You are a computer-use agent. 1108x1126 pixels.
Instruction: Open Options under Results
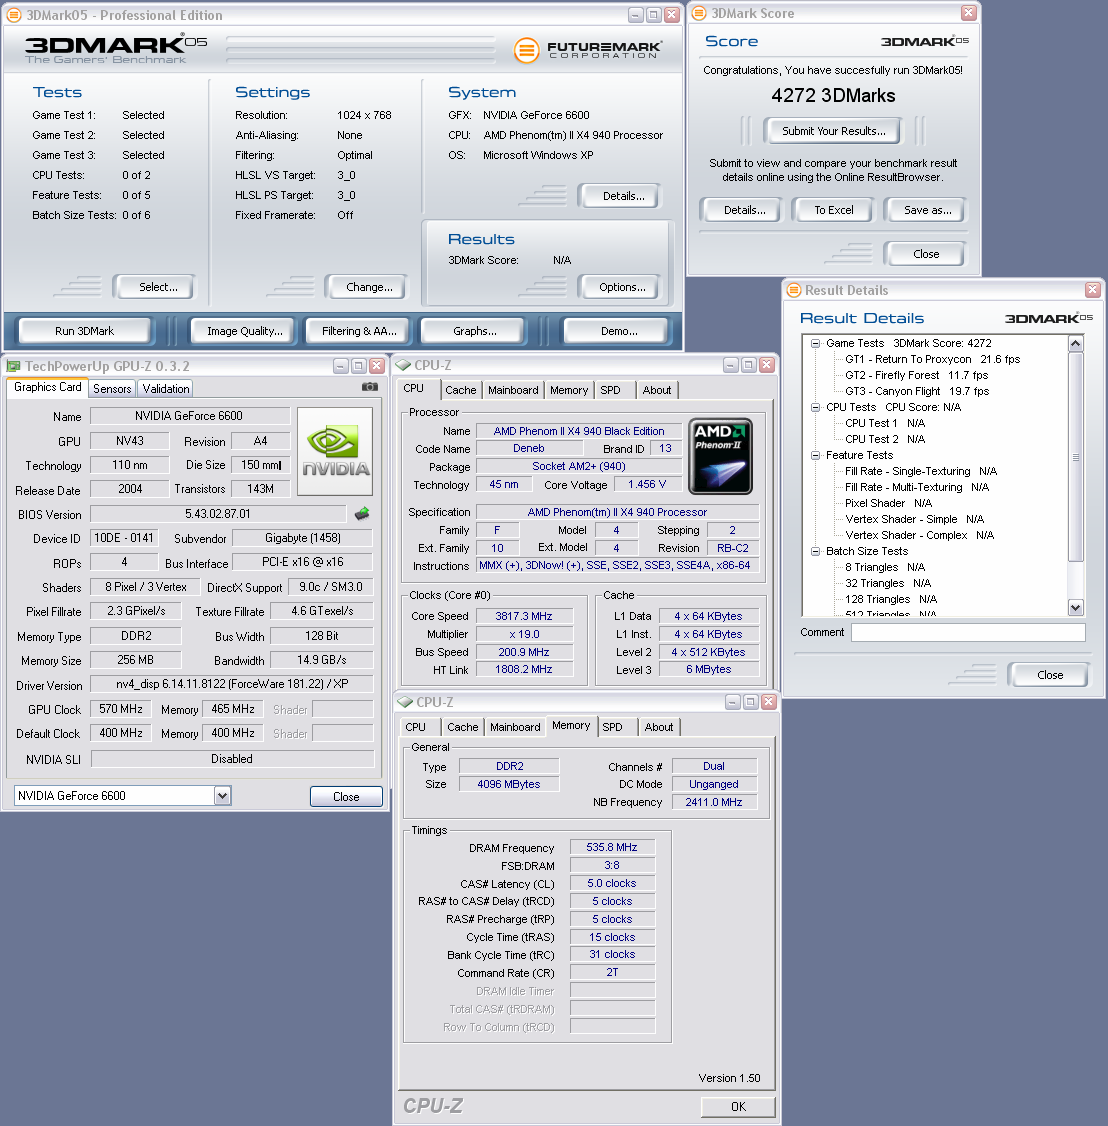coord(622,287)
